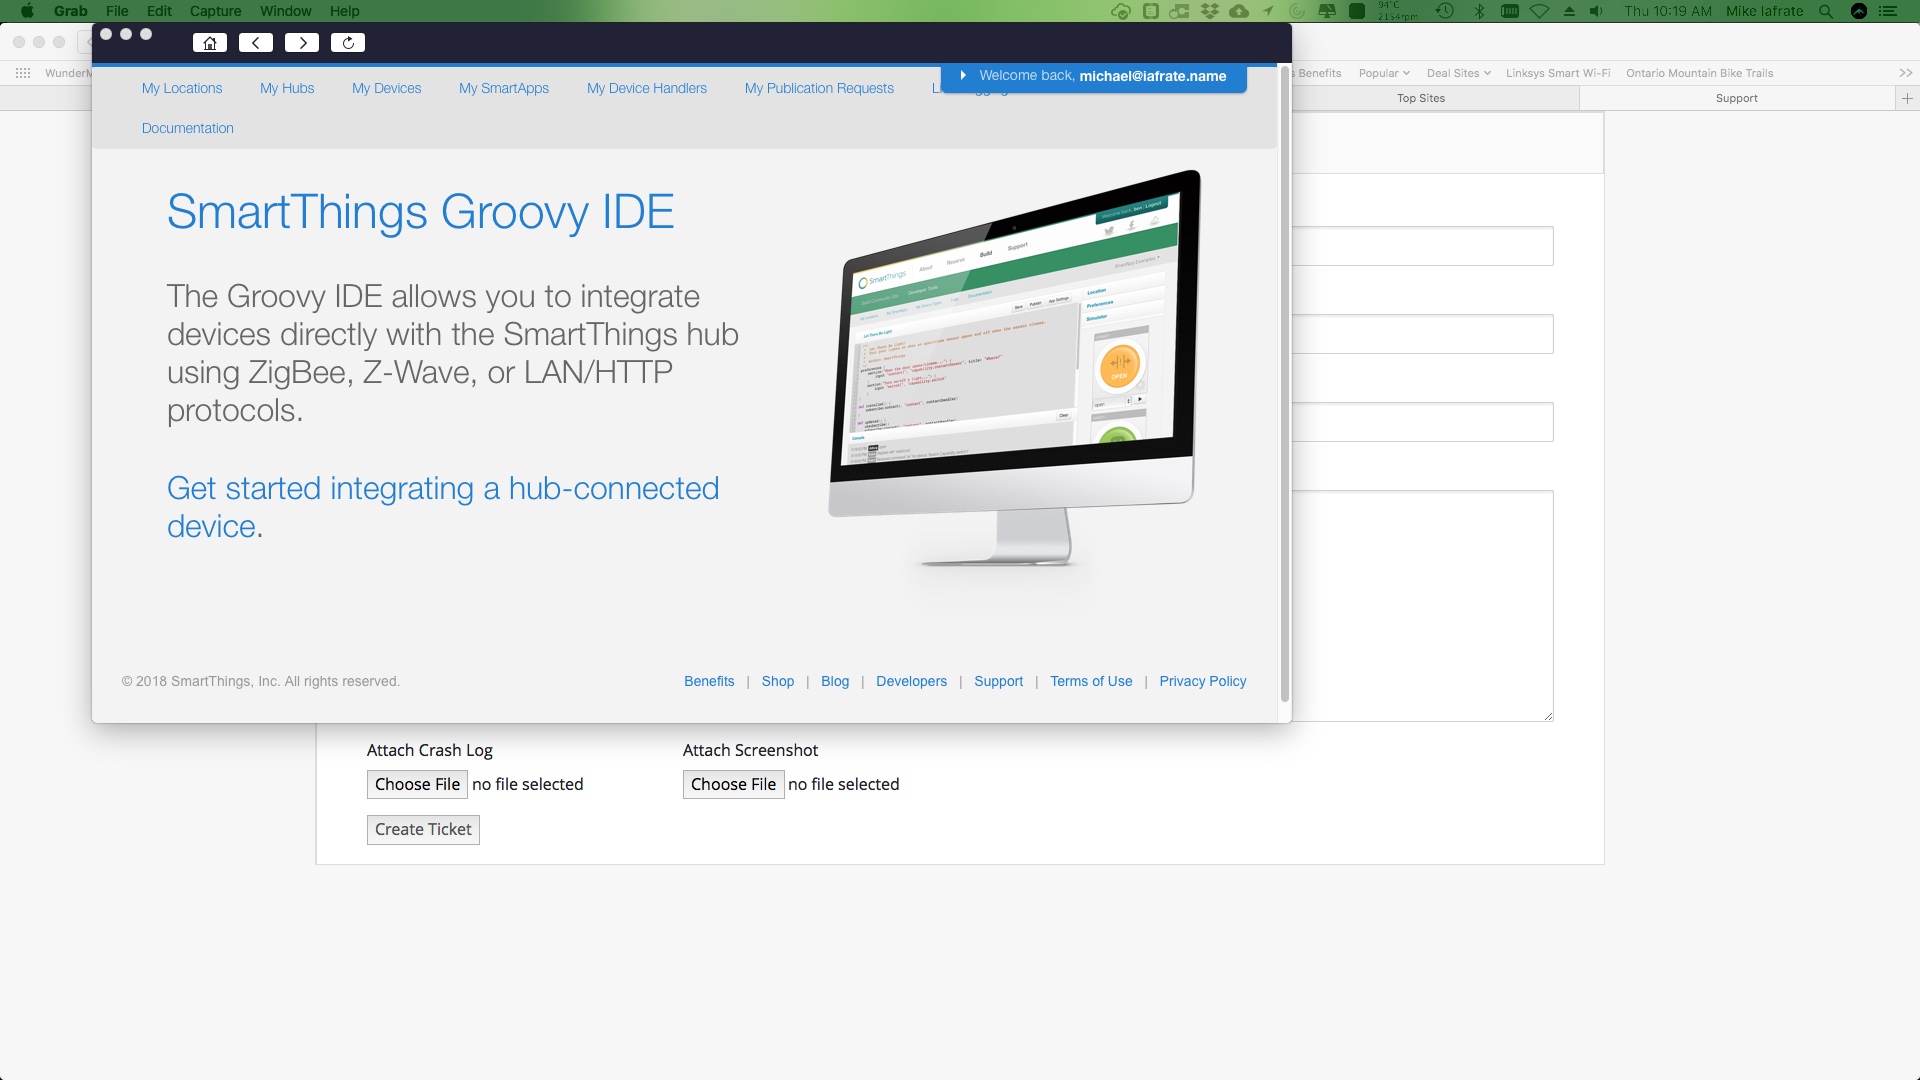1920x1080 pixels.
Task: Open the Benefits footer link
Action: click(x=709, y=681)
